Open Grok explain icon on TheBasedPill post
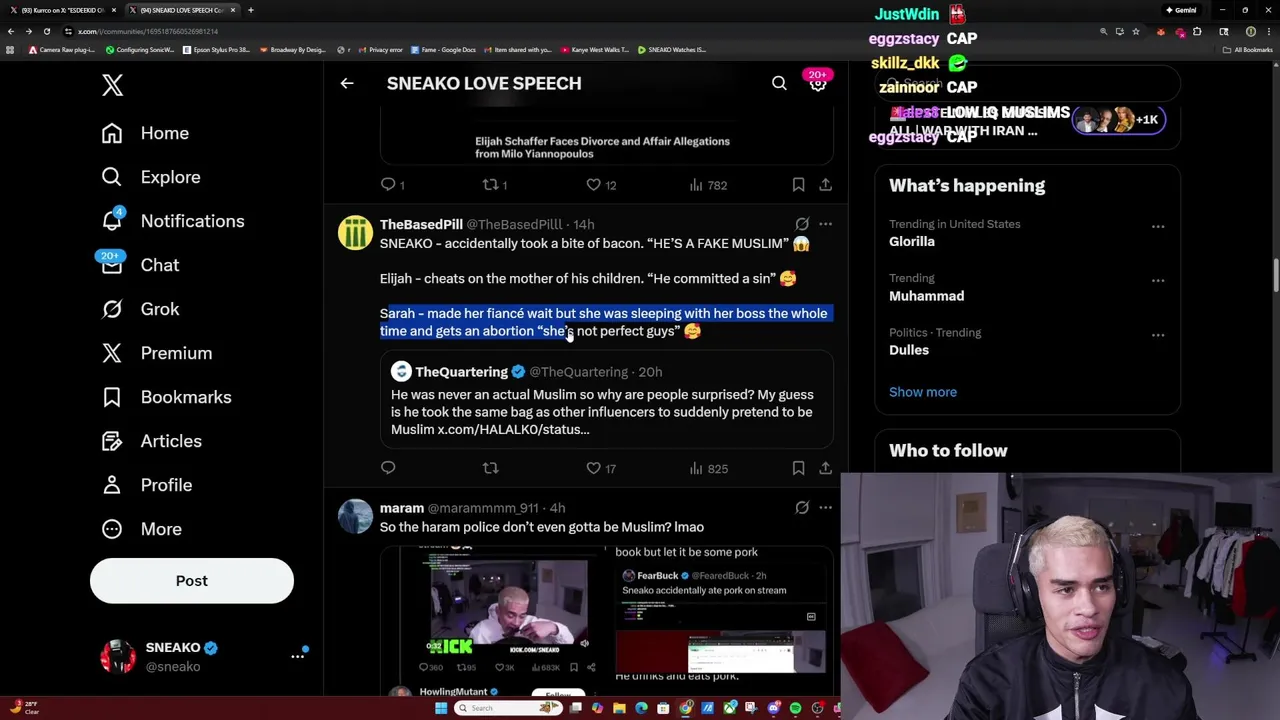1280x720 pixels. (802, 224)
